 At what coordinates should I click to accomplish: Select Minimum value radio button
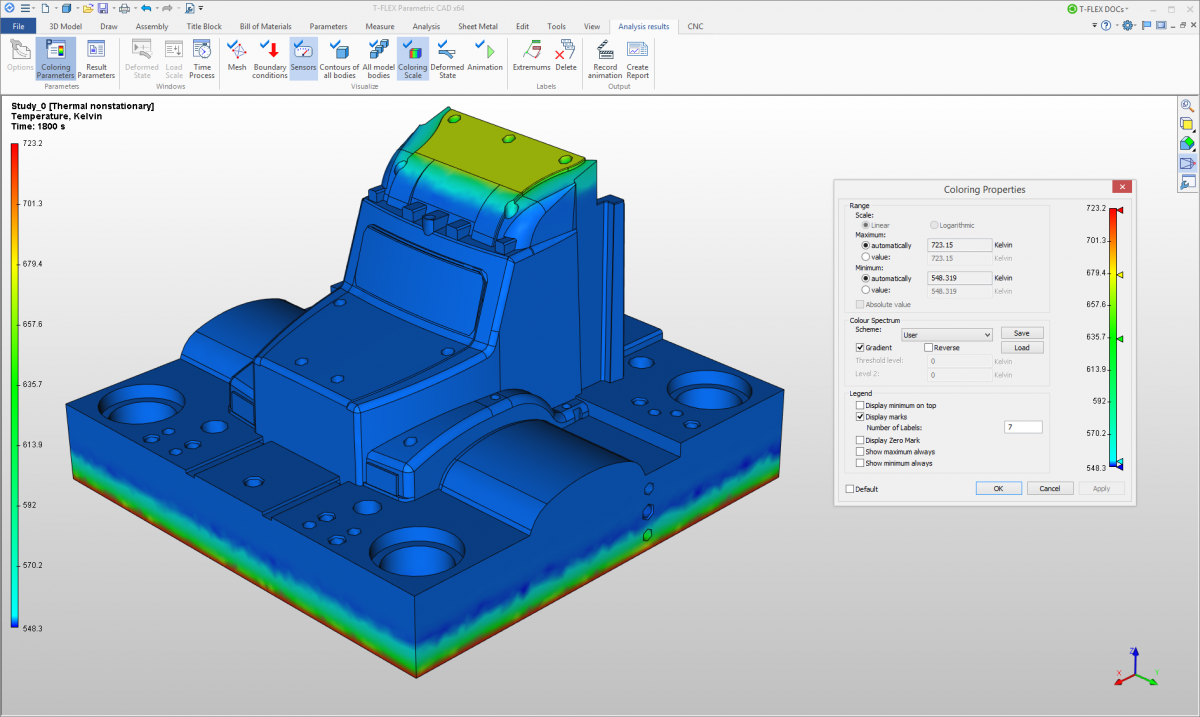click(x=865, y=291)
